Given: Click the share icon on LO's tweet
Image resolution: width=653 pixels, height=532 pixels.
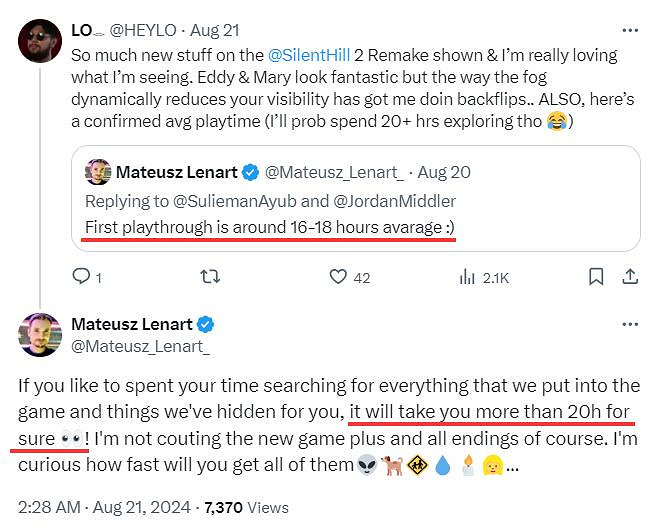Looking at the screenshot, I should coord(630,276).
